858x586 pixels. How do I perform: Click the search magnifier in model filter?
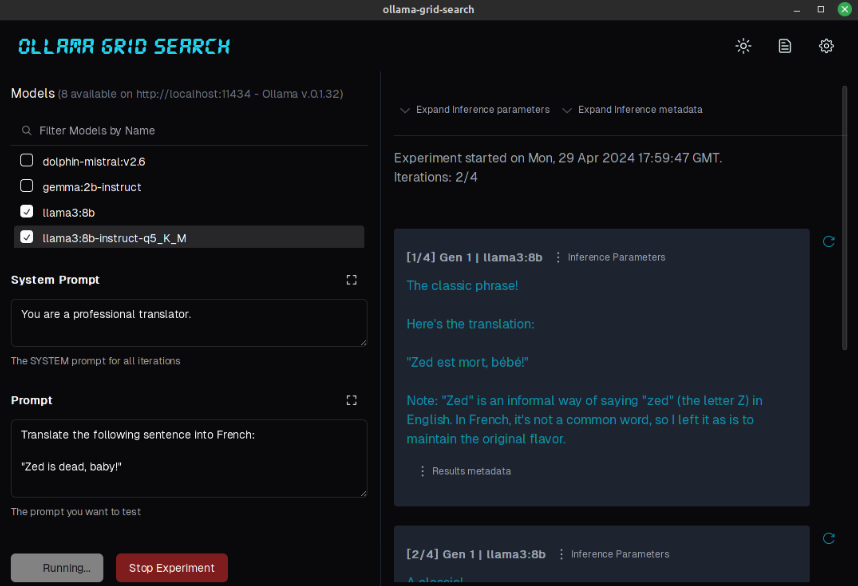[x=26, y=131]
